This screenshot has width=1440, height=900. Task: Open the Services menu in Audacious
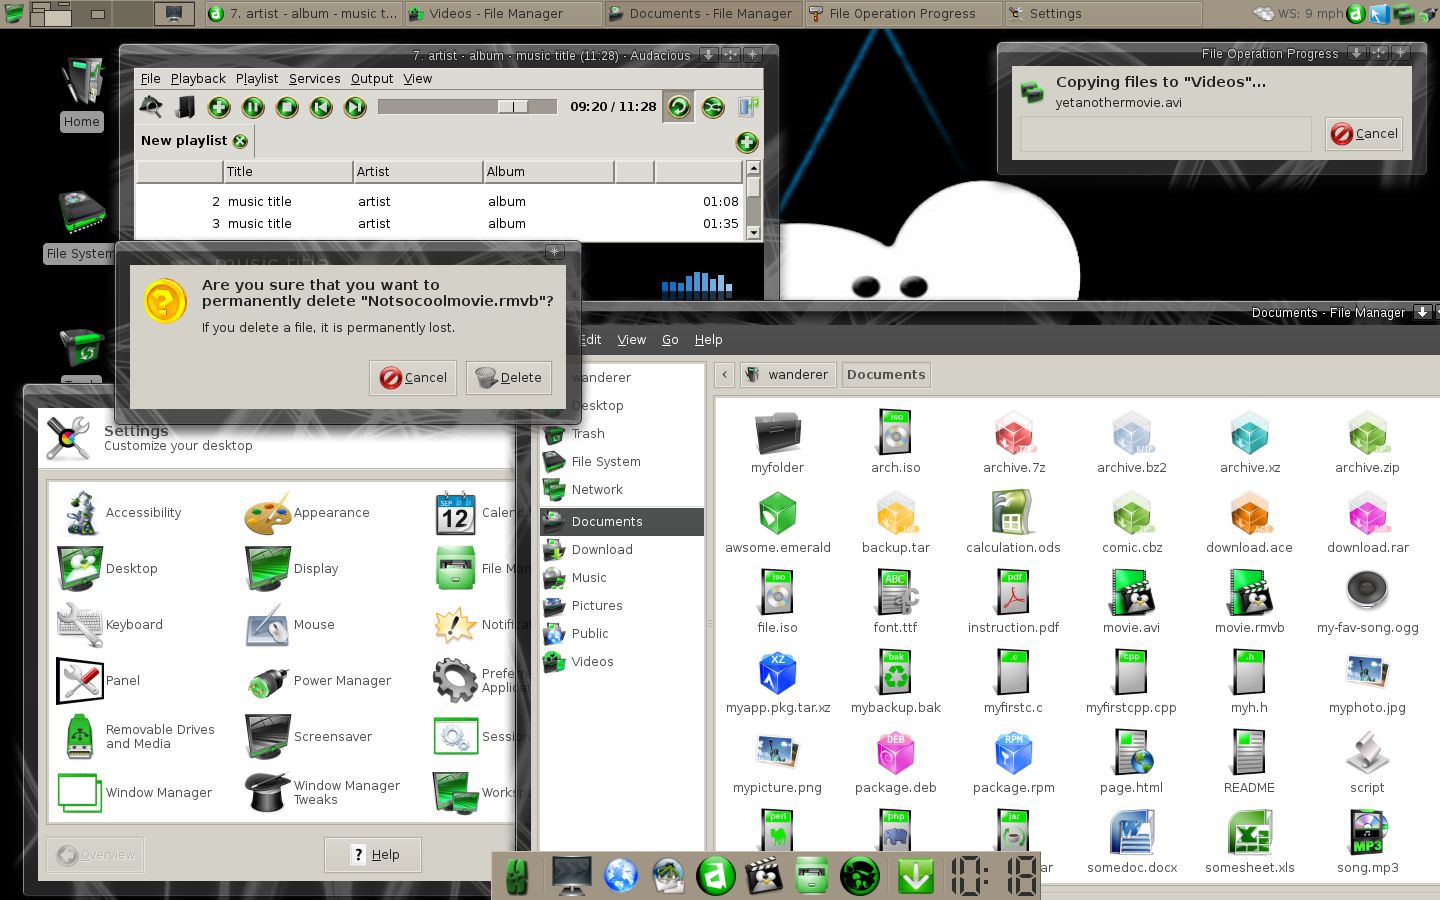click(x=315, y=79)
